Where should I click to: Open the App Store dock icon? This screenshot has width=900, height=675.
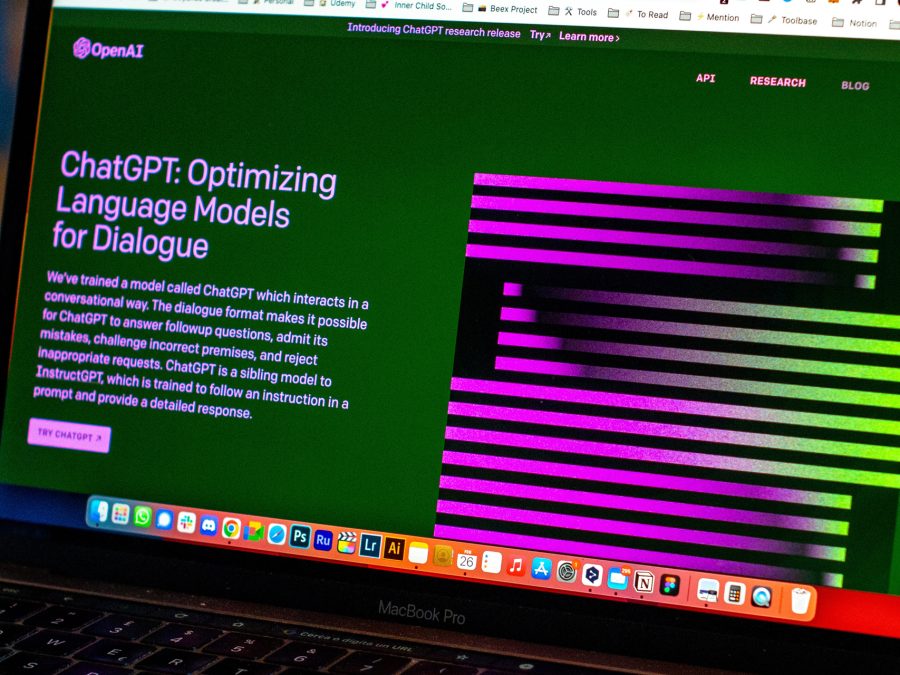pyautogui.click(x=541, y=569)
